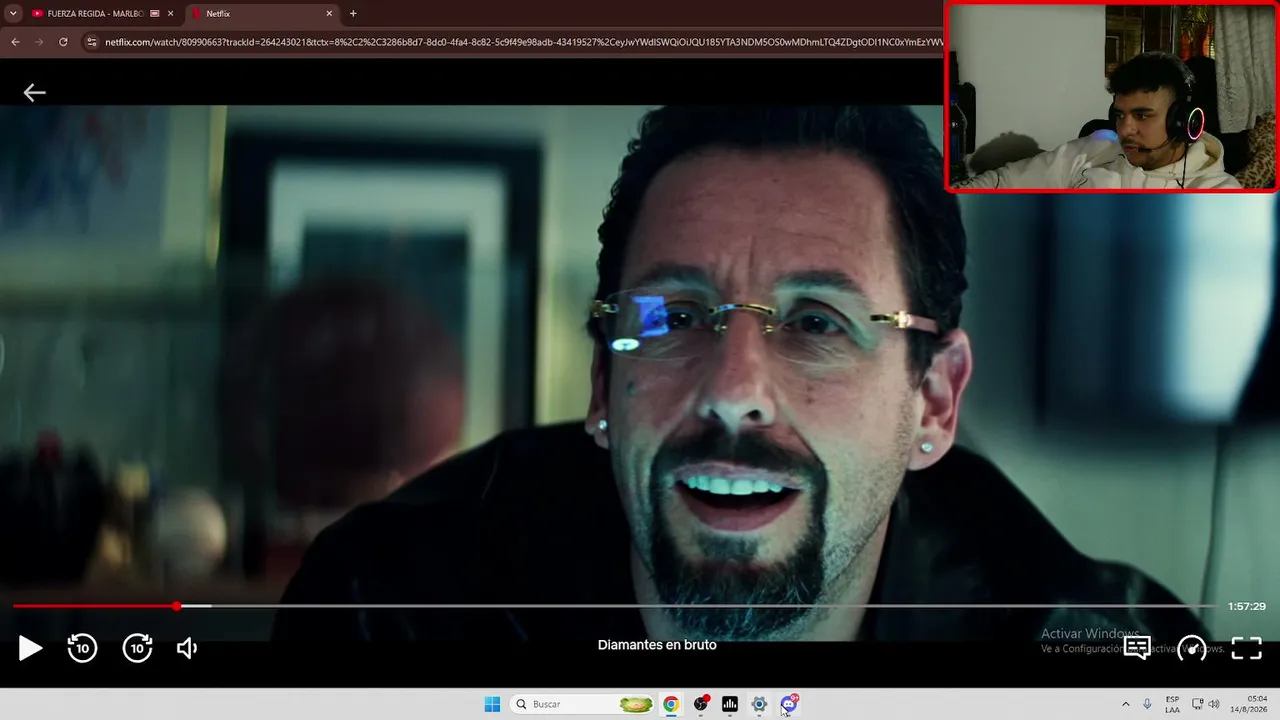Screen dimensions: 1280x720
Task: Click browser forward arrow
Action: pos(39,42)
